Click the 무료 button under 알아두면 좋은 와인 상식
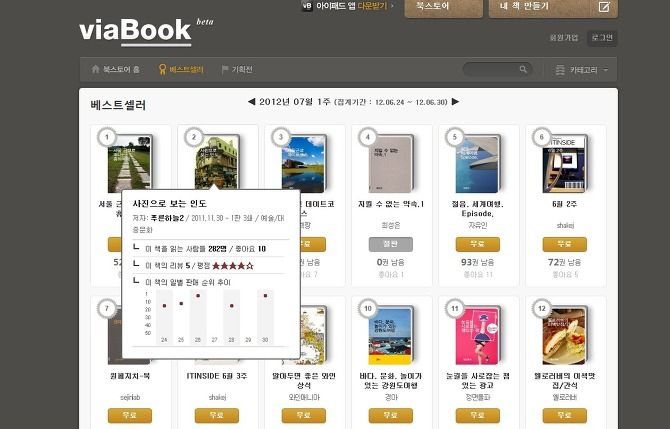Screen dimensions: 670x429 point(304,415)
